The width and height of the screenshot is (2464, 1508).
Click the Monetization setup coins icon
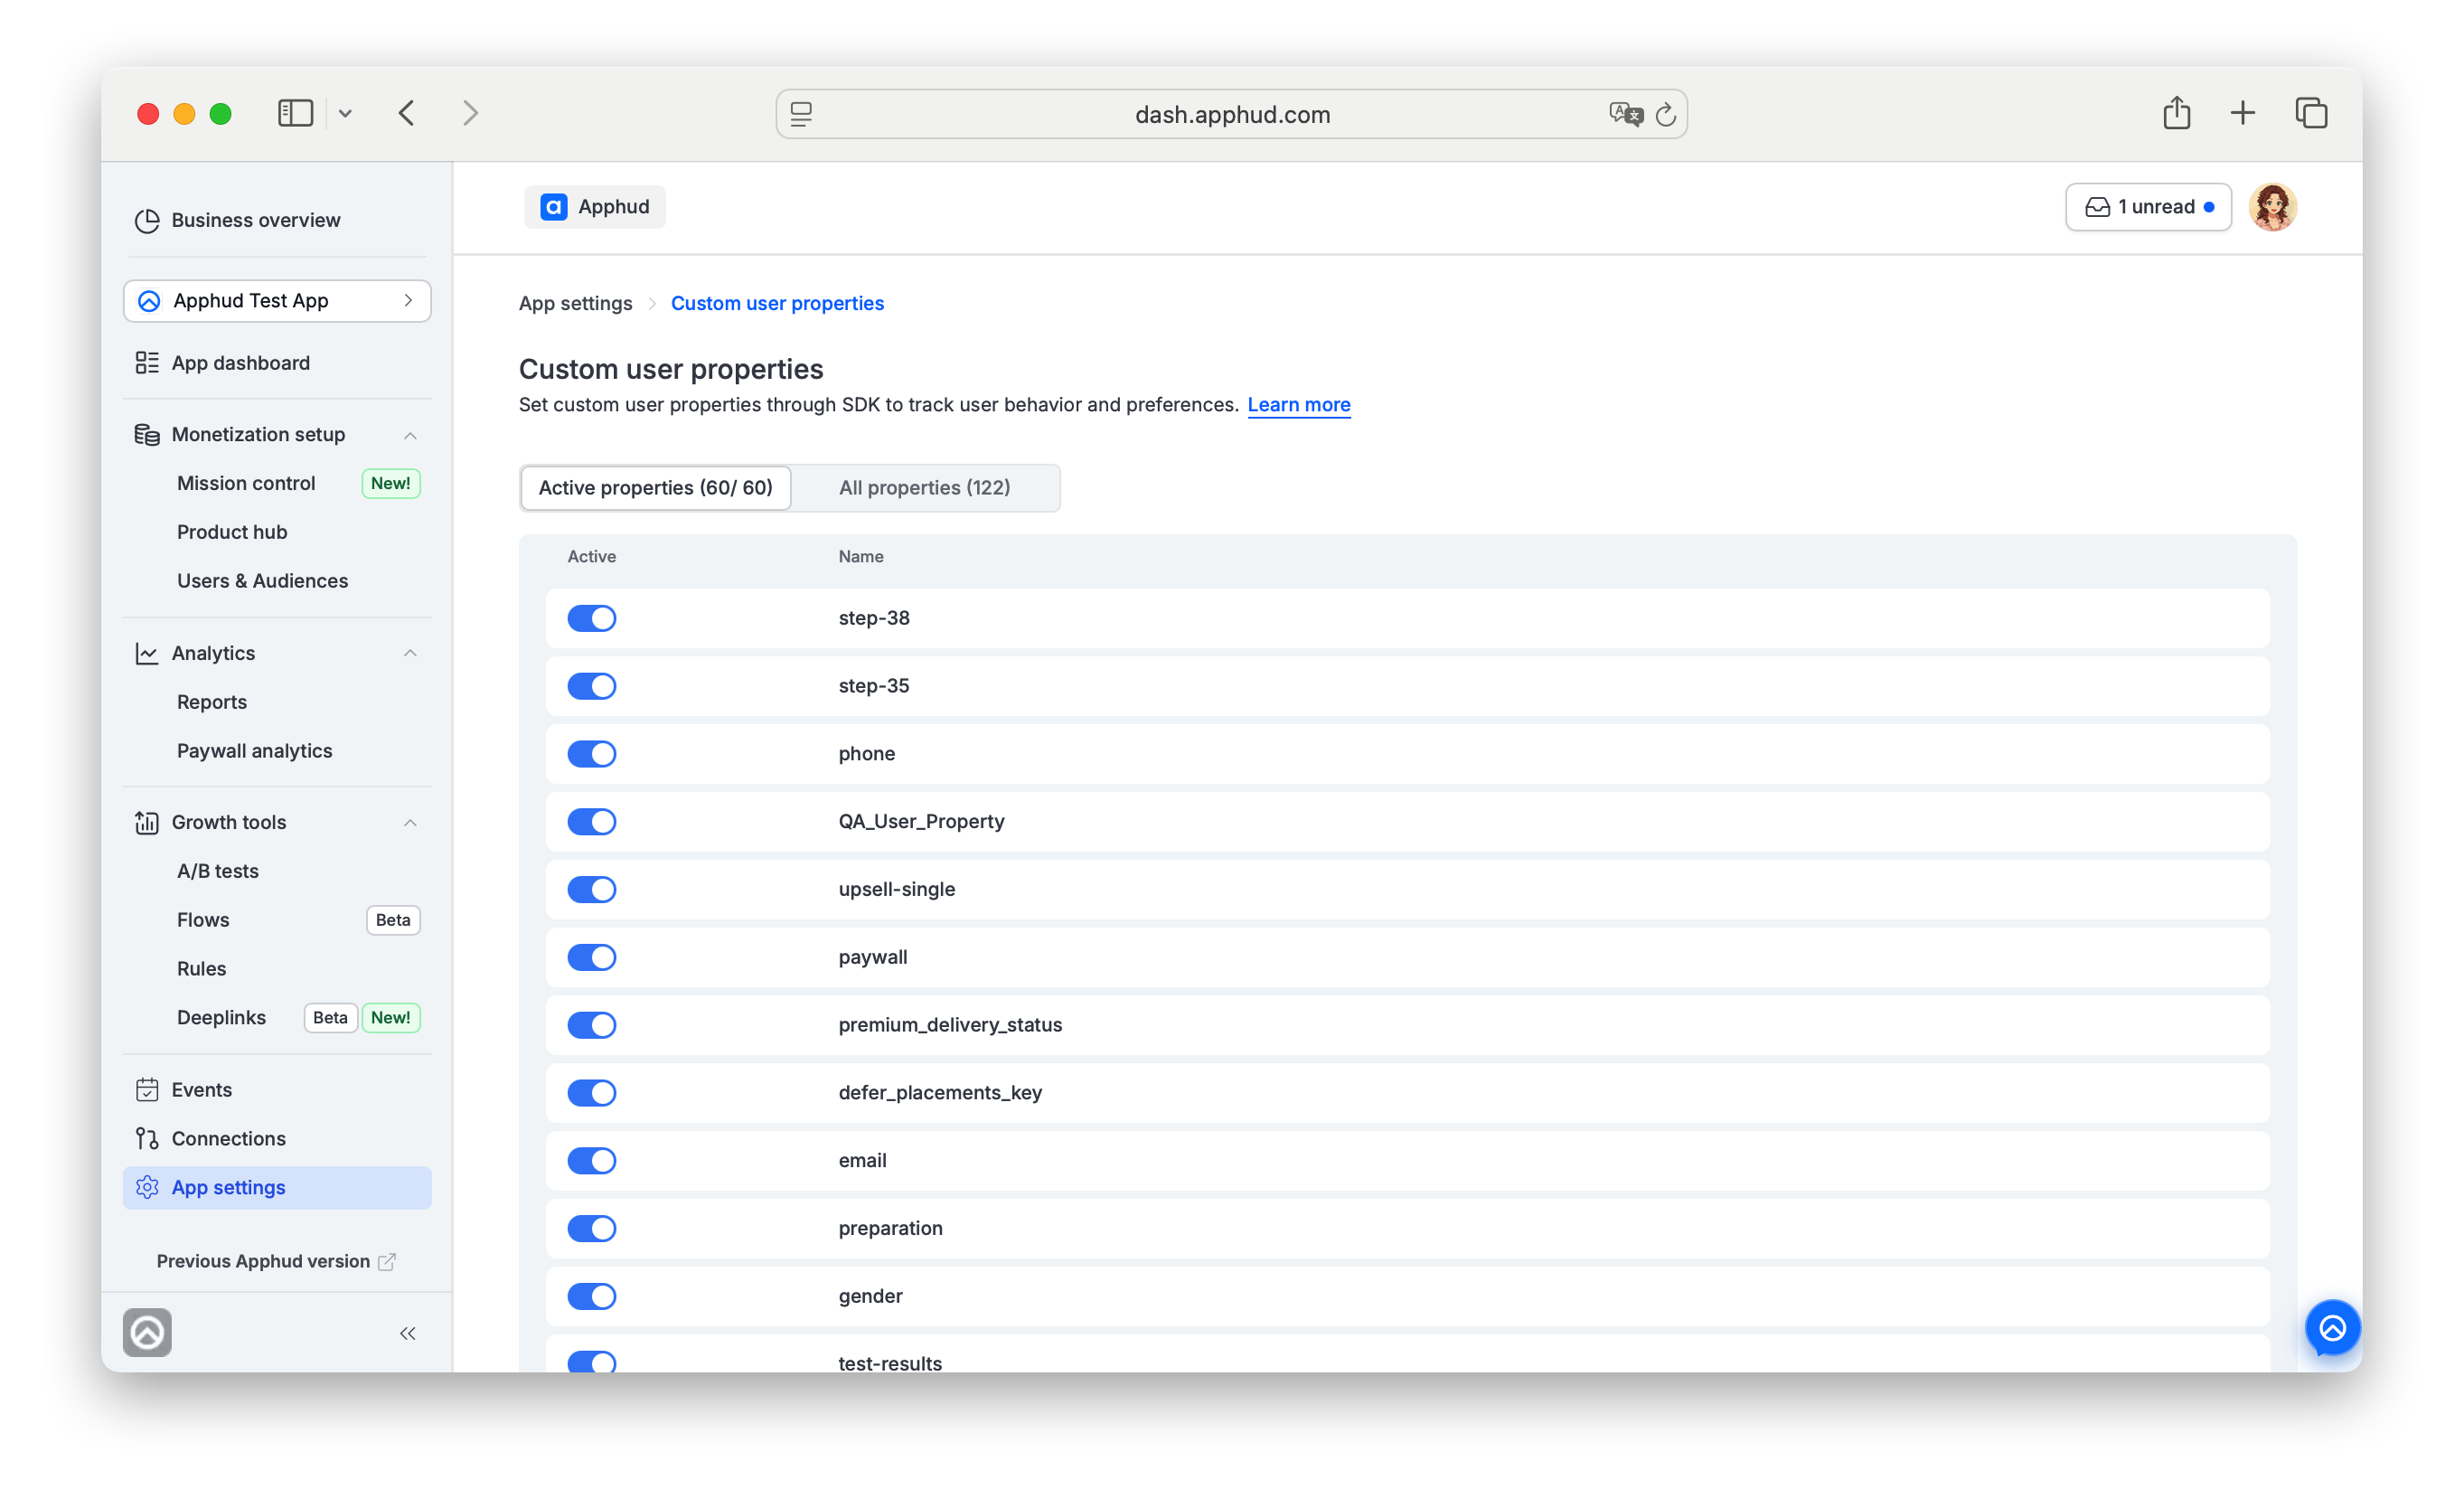click(x=147, y=434)
